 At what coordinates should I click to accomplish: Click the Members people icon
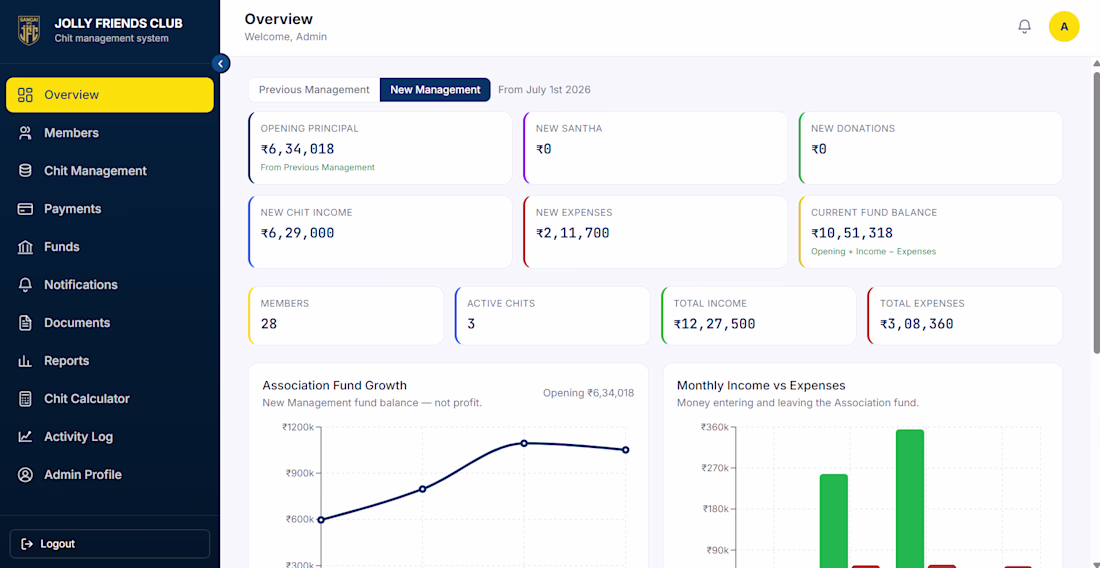[x=25, y=133]
